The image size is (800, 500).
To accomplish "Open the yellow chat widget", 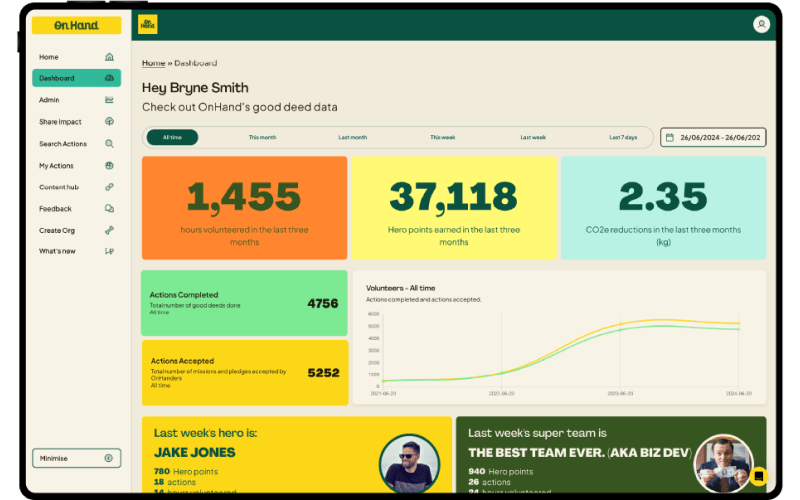I will [x=759, y=475].
